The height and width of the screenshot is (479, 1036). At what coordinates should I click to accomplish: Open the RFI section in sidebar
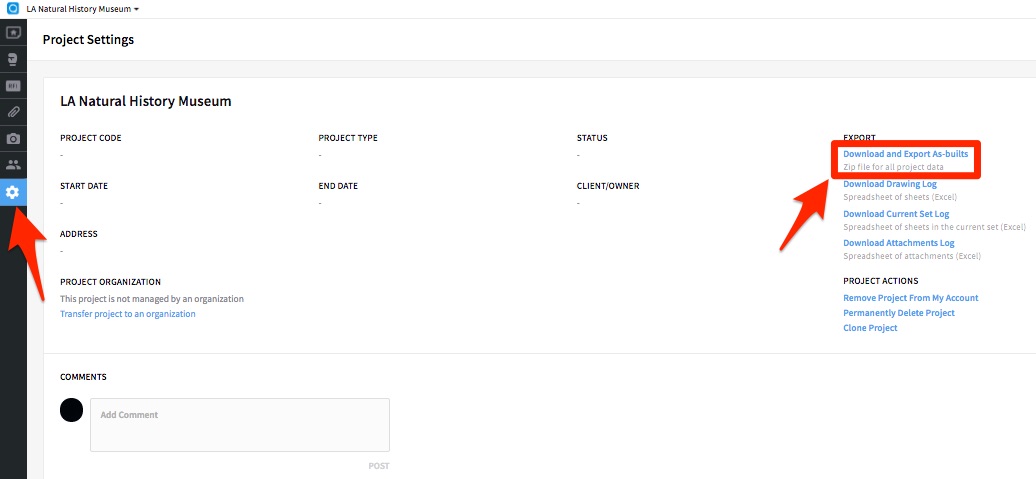(13, 86)
